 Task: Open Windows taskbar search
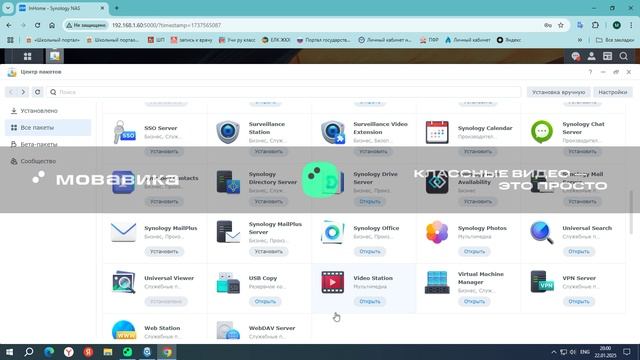coord(29,352)
